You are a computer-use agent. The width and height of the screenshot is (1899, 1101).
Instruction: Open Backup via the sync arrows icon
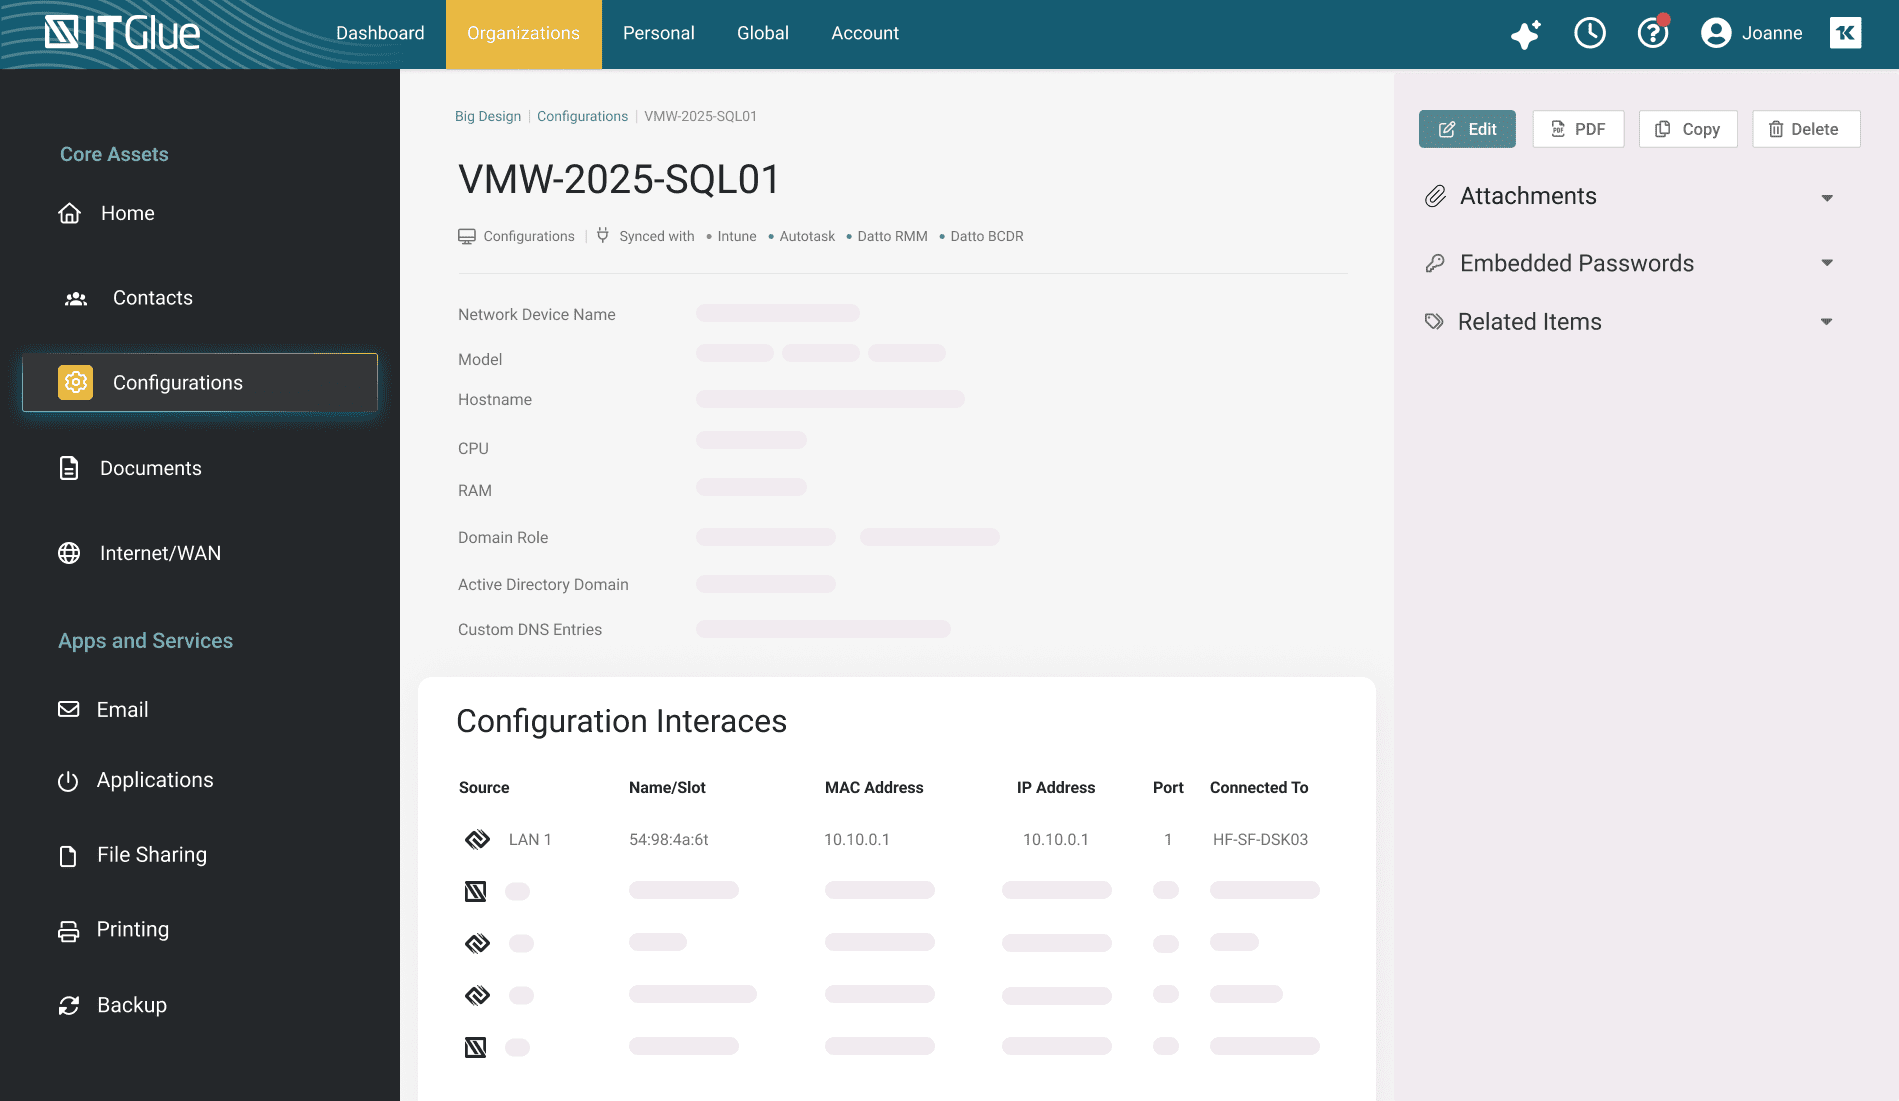pos(67,1004)
